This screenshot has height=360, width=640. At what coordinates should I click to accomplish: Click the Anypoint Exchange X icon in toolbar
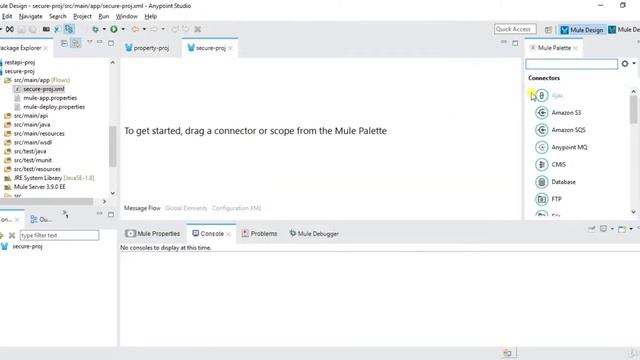pyautogui.click(x=10, y=29)
